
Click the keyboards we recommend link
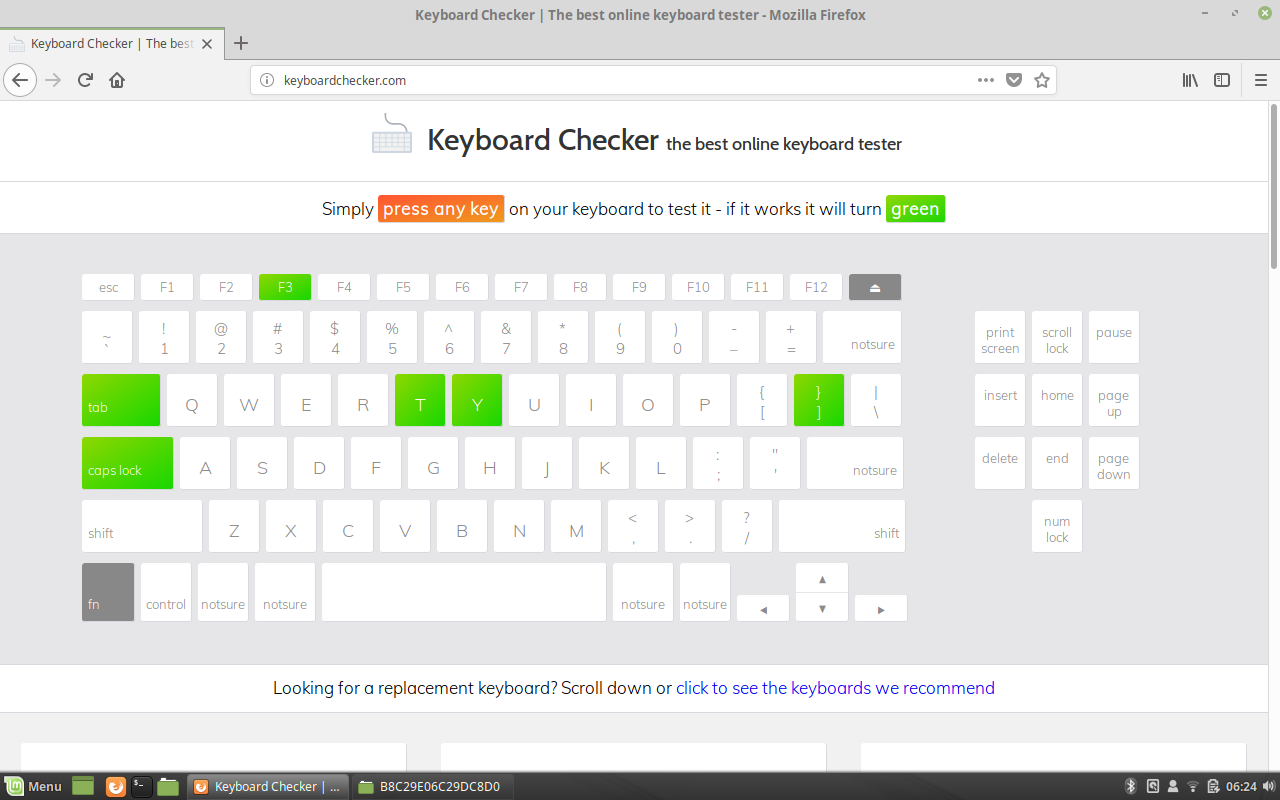[835, 688]
